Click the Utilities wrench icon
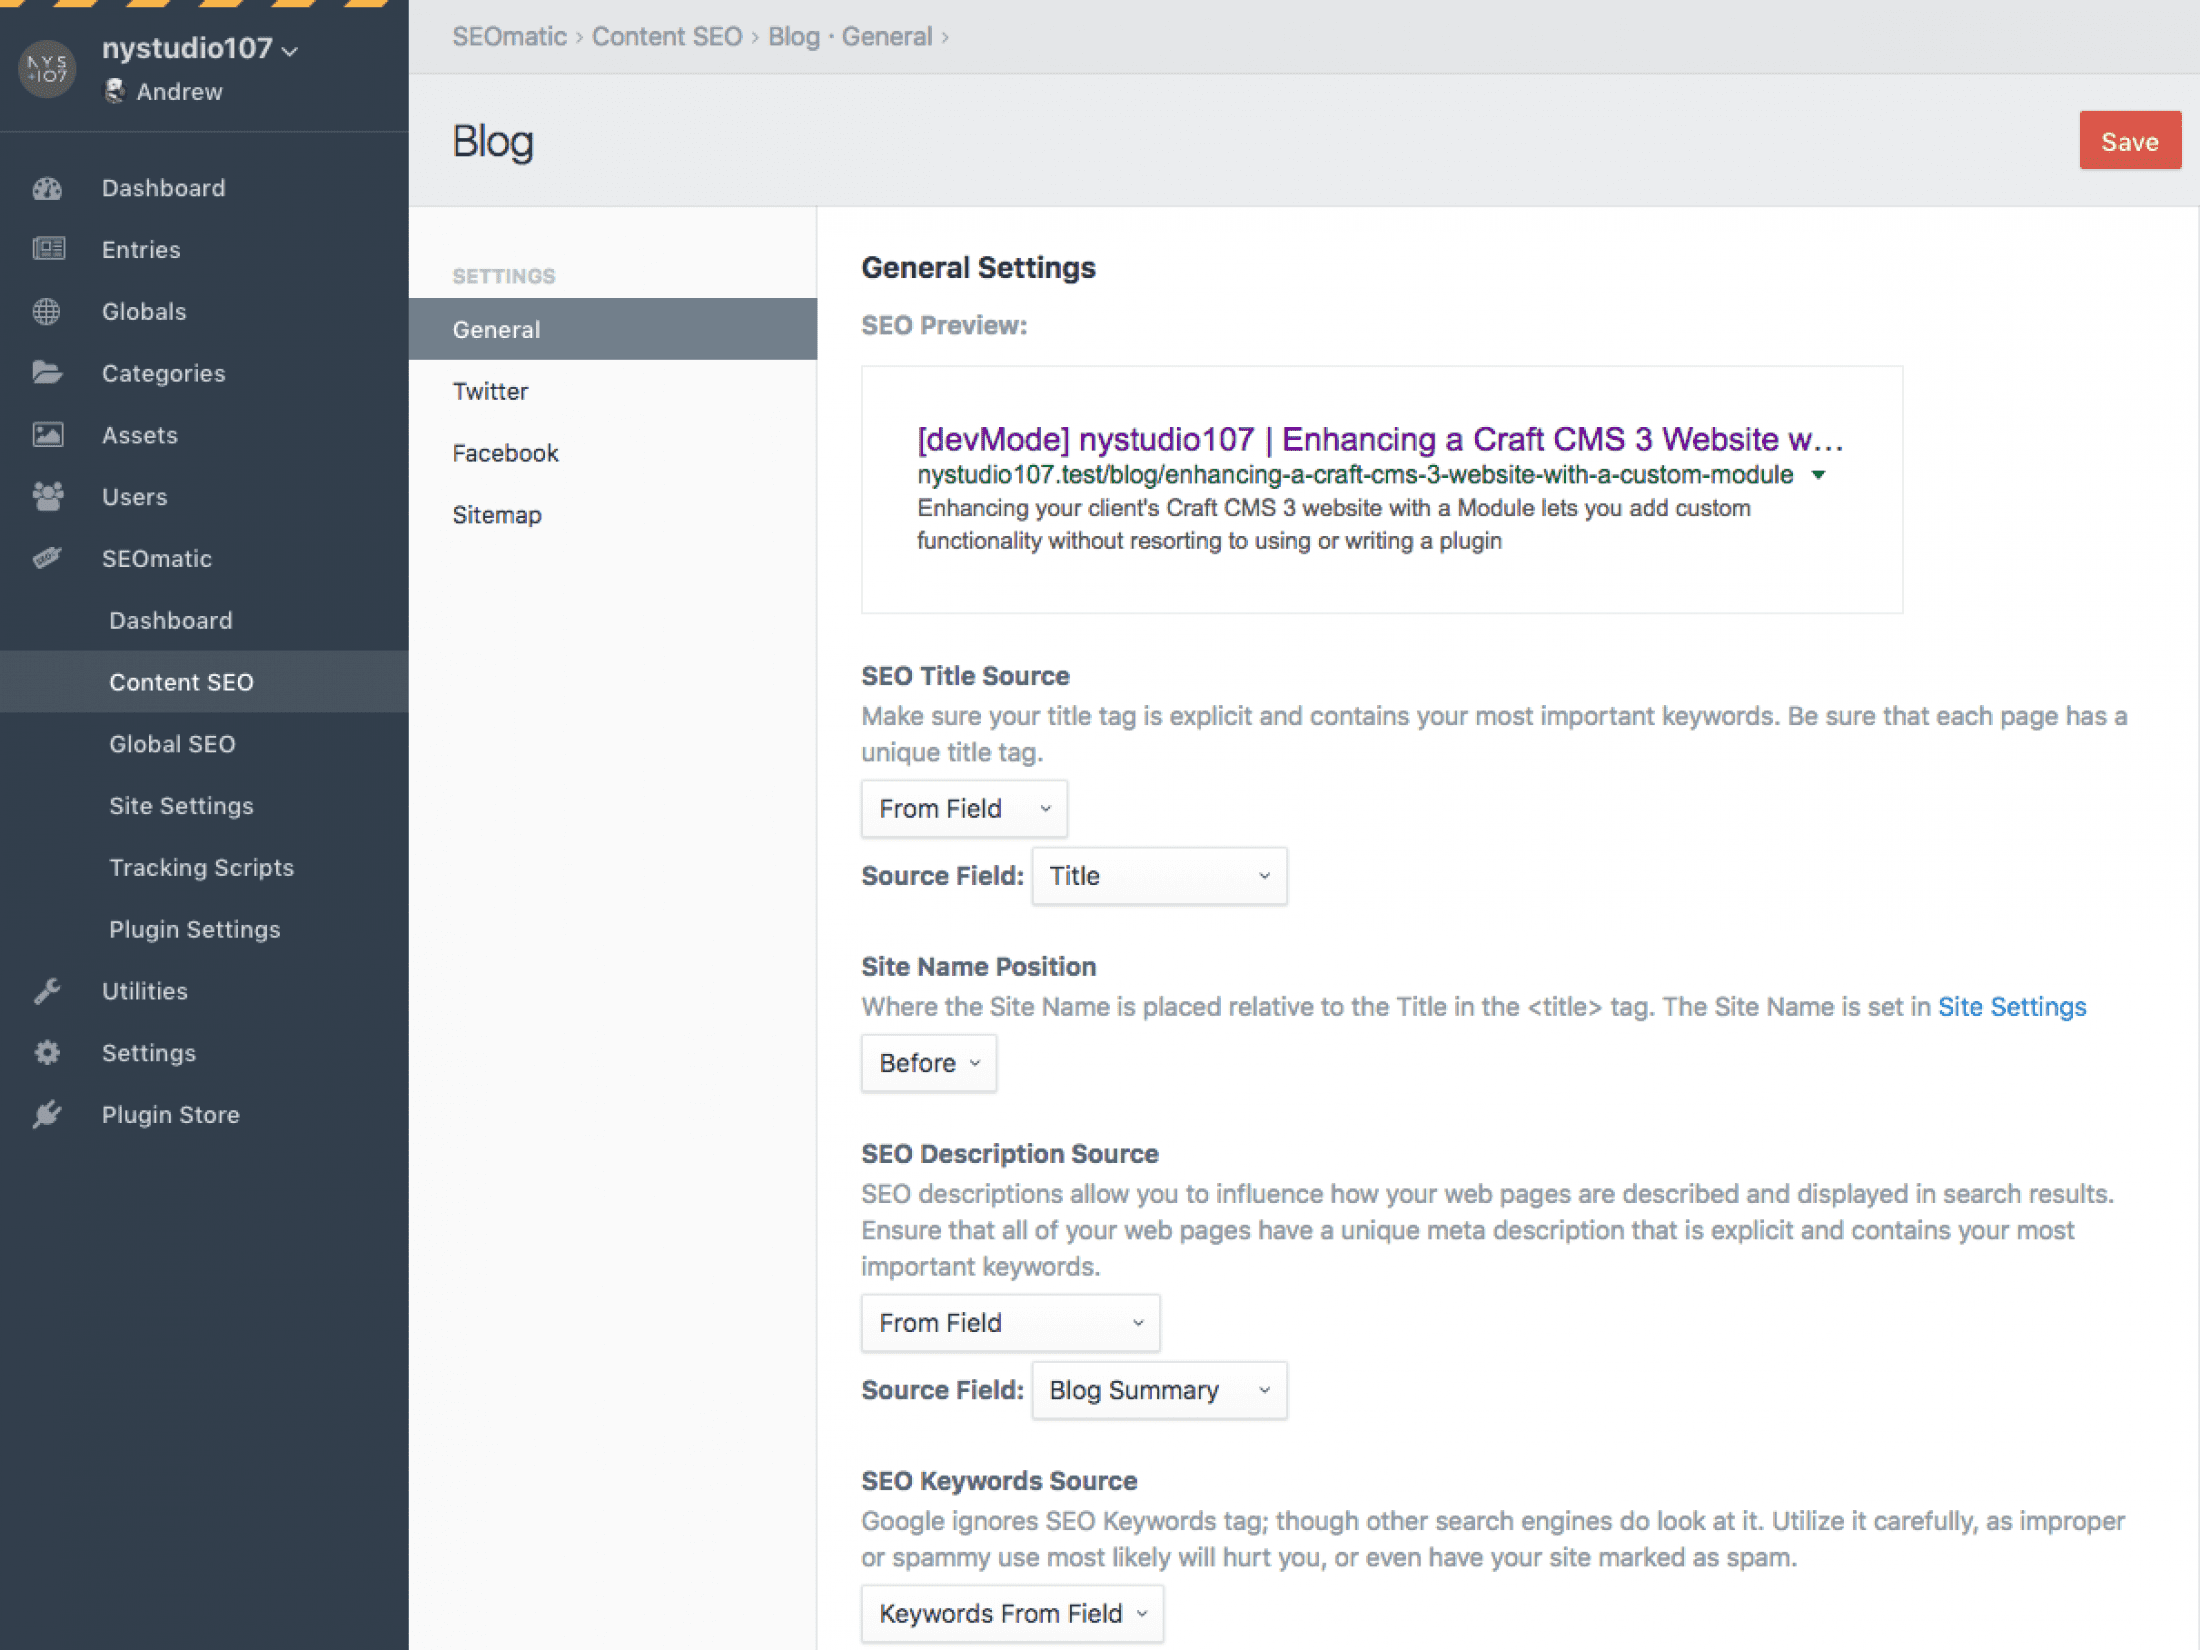This screenshot has width=2200, height=1650. point(47,991)
